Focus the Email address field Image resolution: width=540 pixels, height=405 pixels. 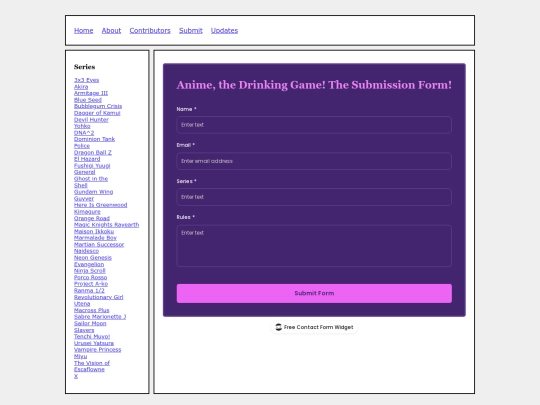click(x=314, y=161)
